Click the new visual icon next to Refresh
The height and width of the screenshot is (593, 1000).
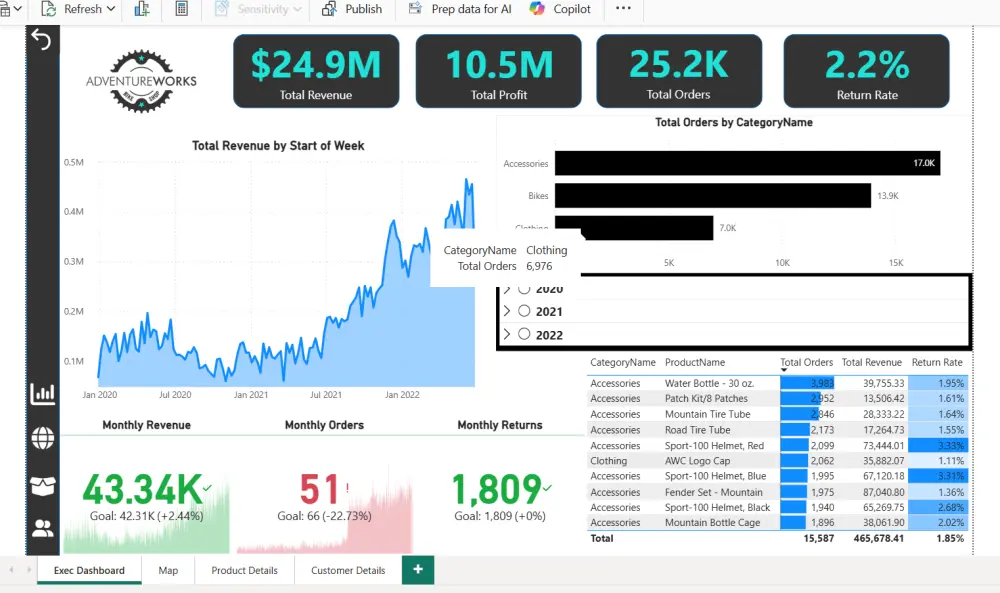point(142,9)
